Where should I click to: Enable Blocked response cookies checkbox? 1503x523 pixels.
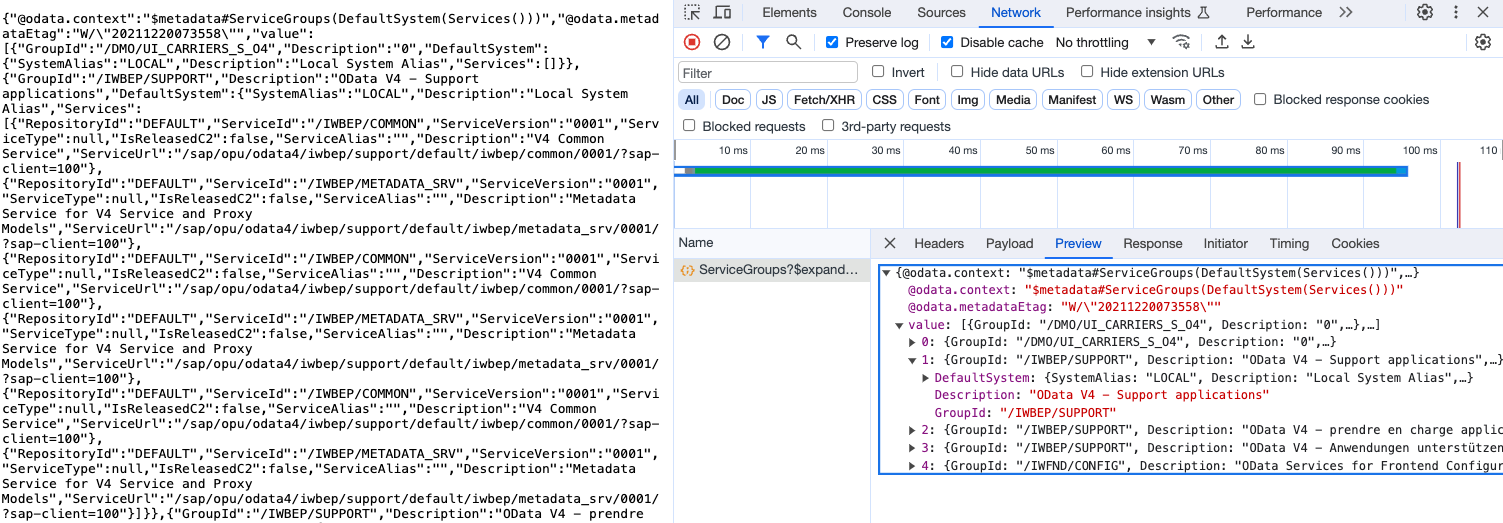[1260, 99]
